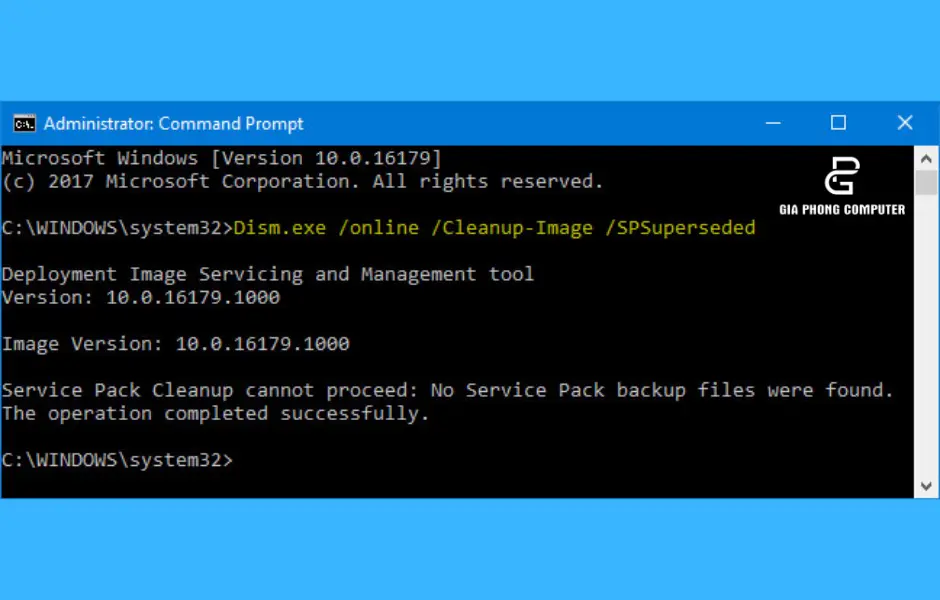Click the minimize icon on the title bar

[774, 123]
